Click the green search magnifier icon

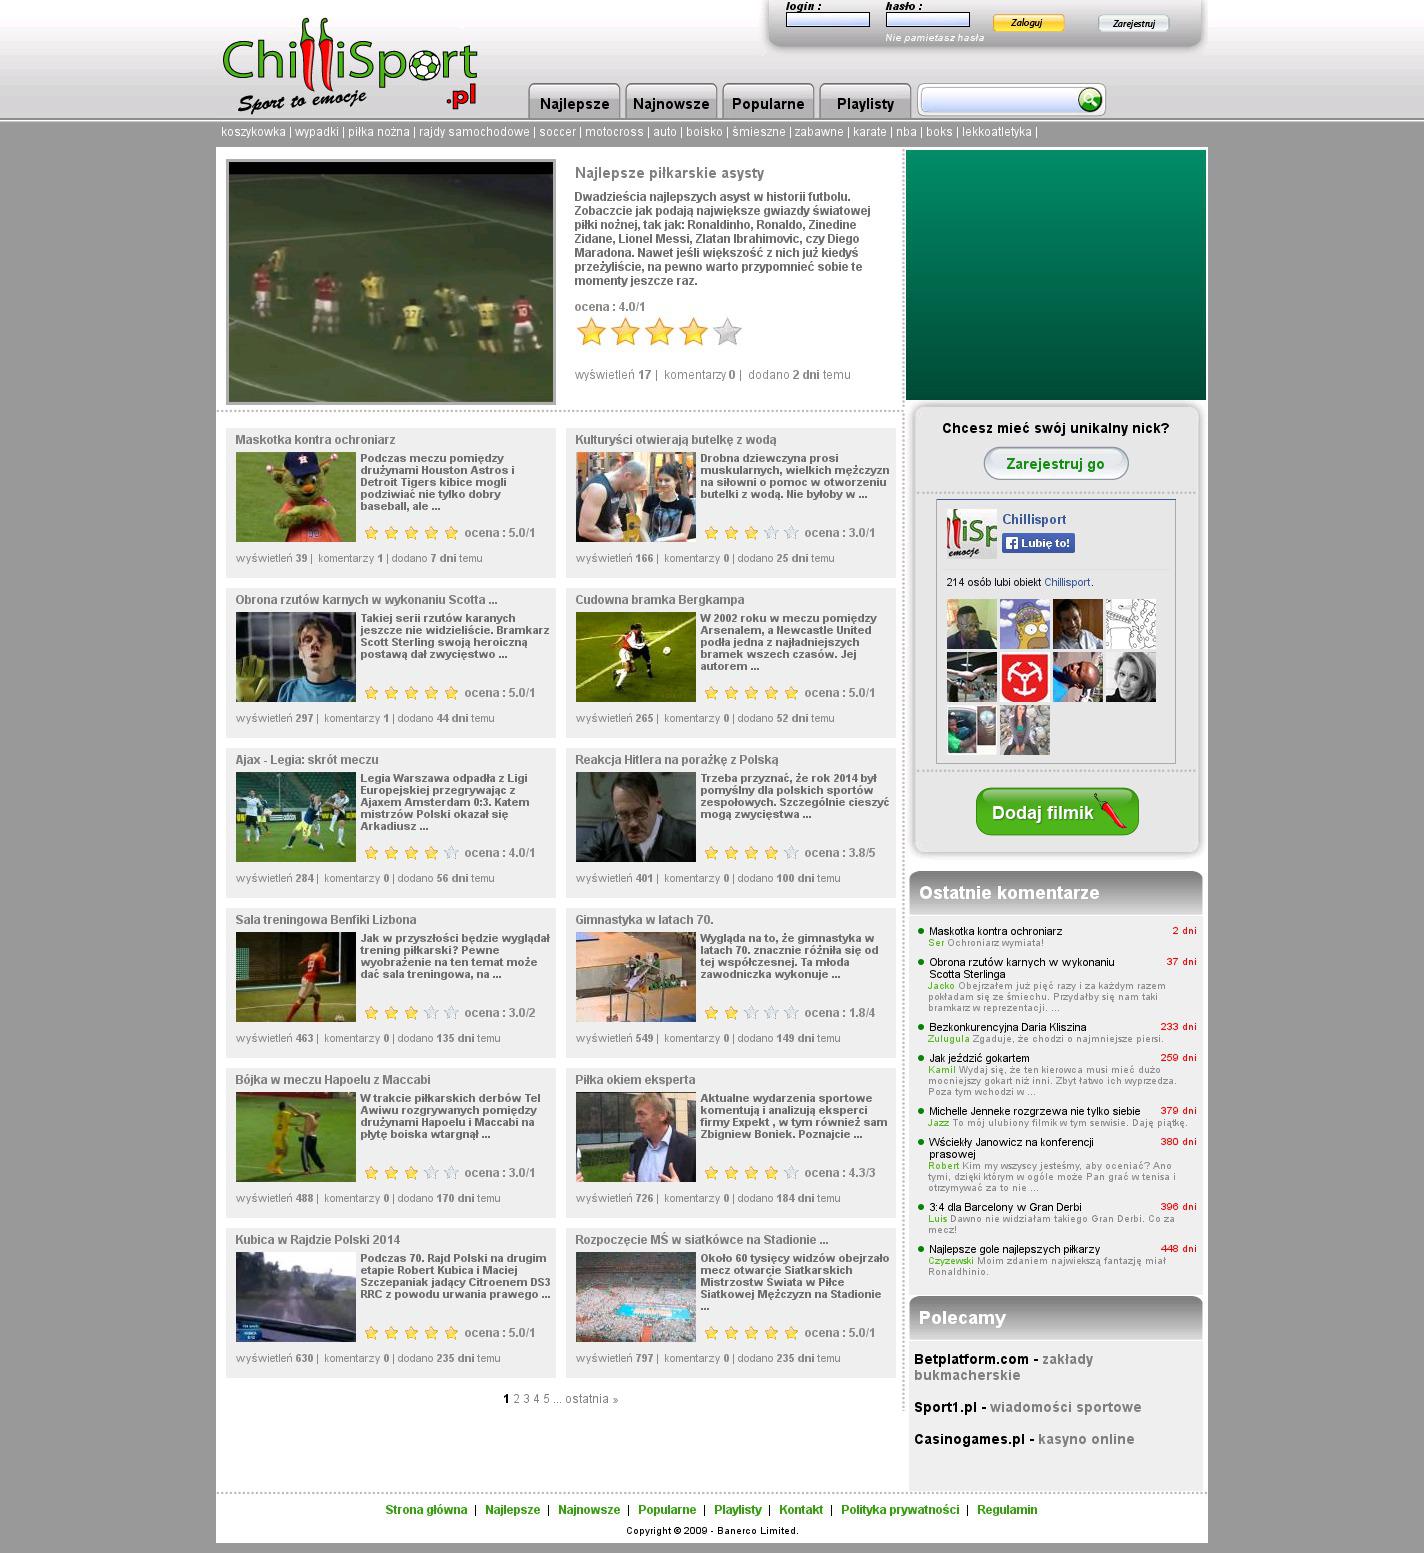click(1089, 100)
